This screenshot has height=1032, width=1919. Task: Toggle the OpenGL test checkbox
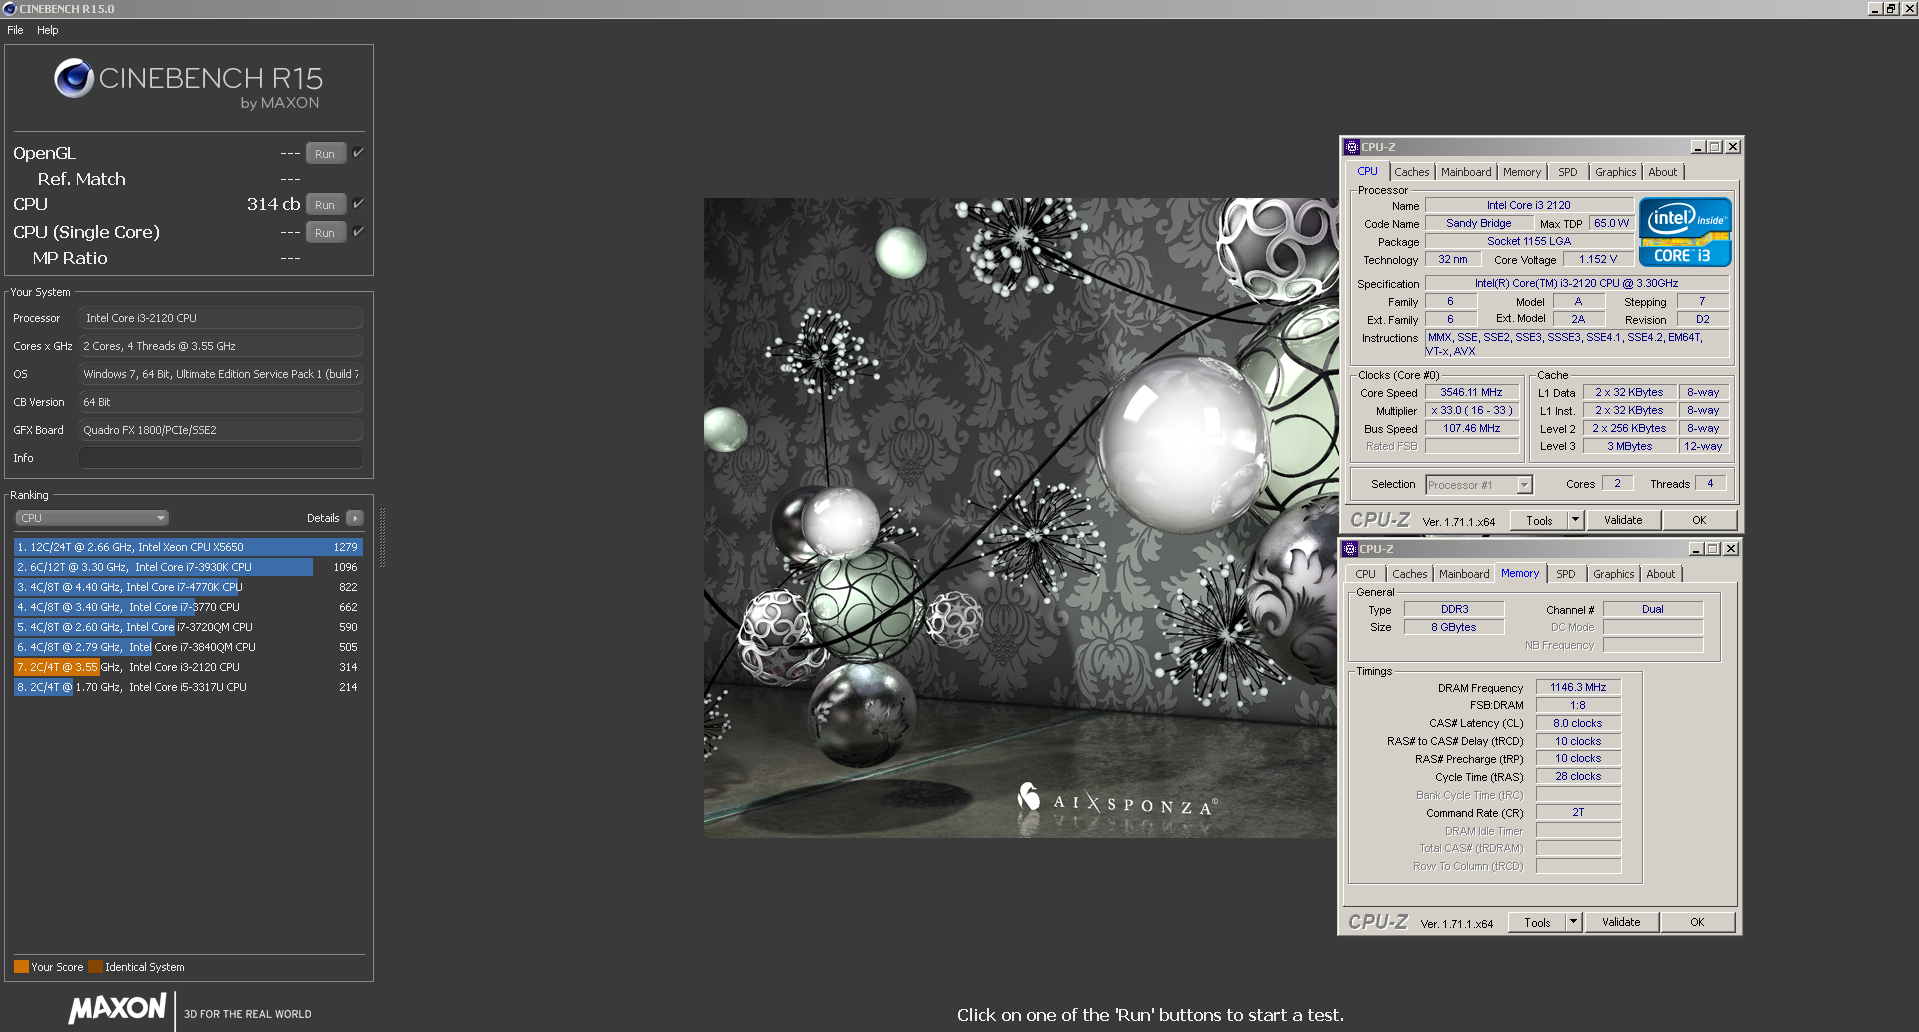click(358, 153)
